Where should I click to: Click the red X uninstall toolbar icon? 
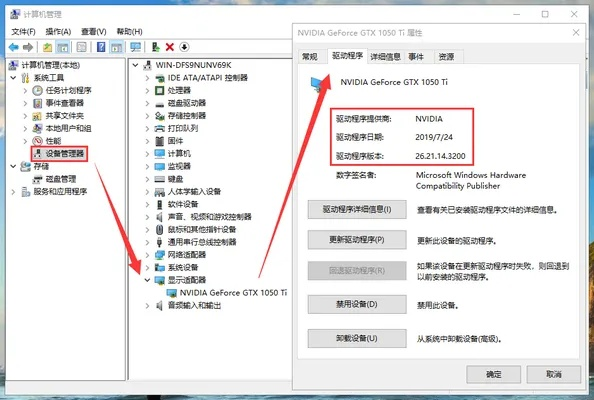[170, 47]
